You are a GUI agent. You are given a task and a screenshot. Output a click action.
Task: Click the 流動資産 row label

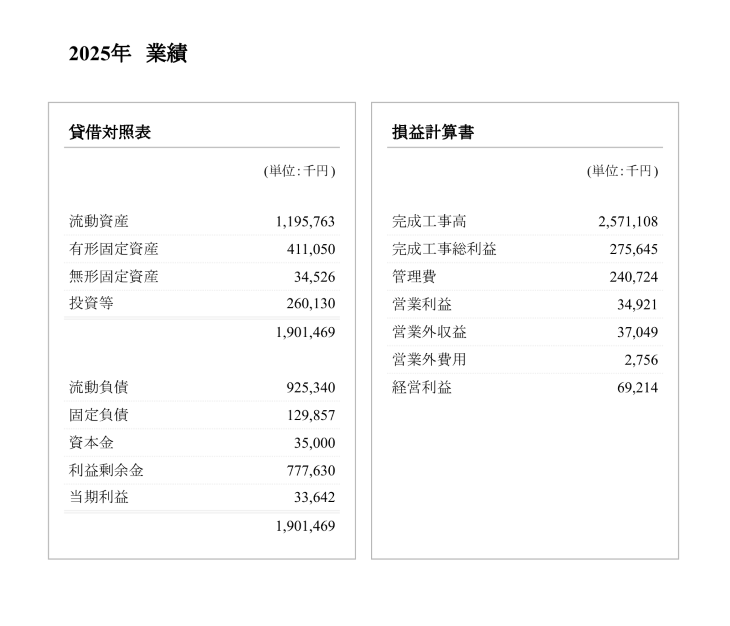click(99, 222)
